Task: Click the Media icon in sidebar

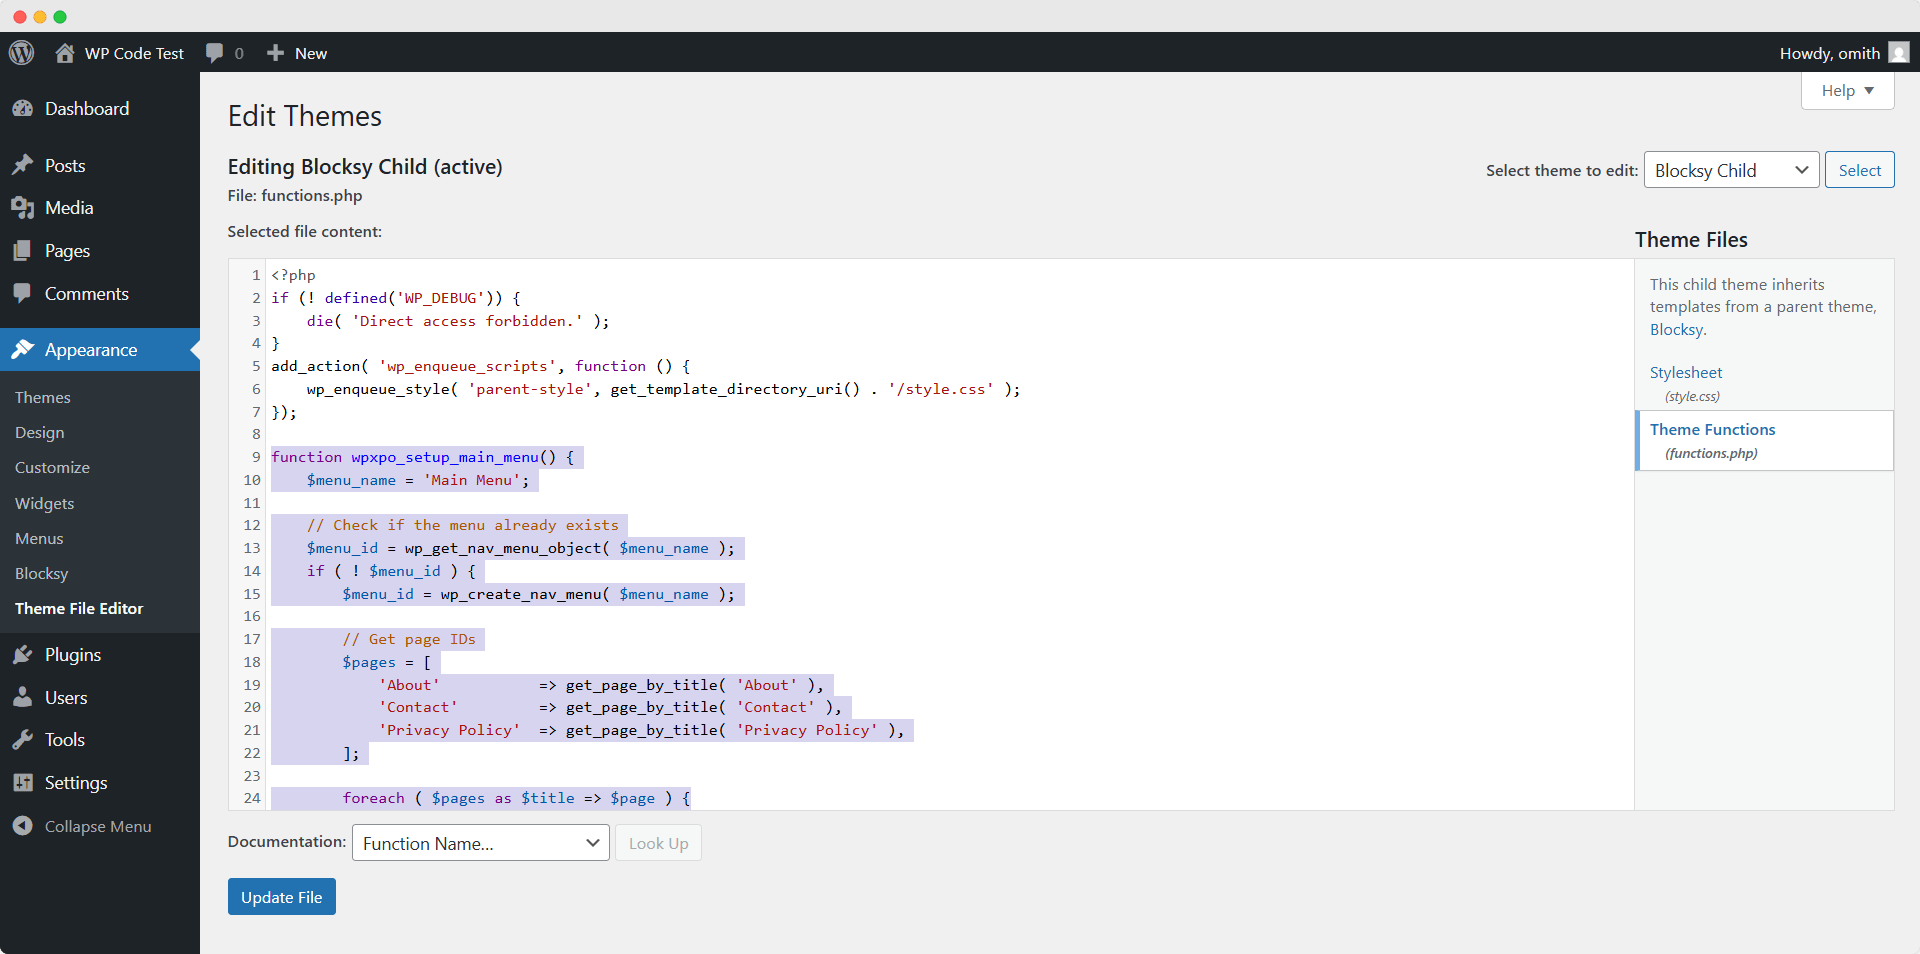Action: 22,208
